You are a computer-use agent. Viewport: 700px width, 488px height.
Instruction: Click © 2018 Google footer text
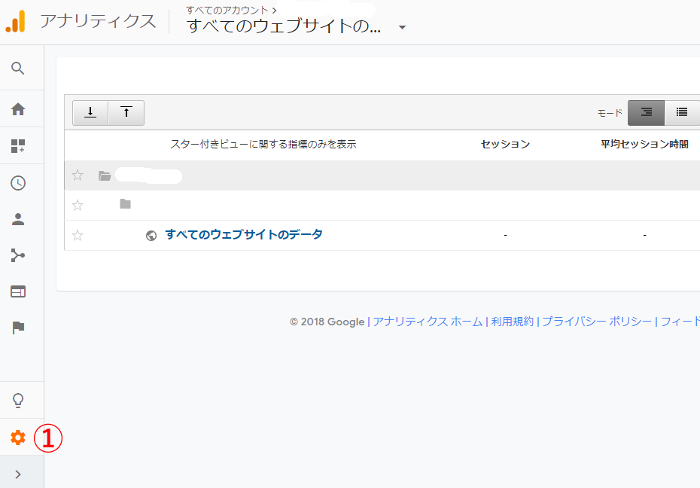(327, 322)
